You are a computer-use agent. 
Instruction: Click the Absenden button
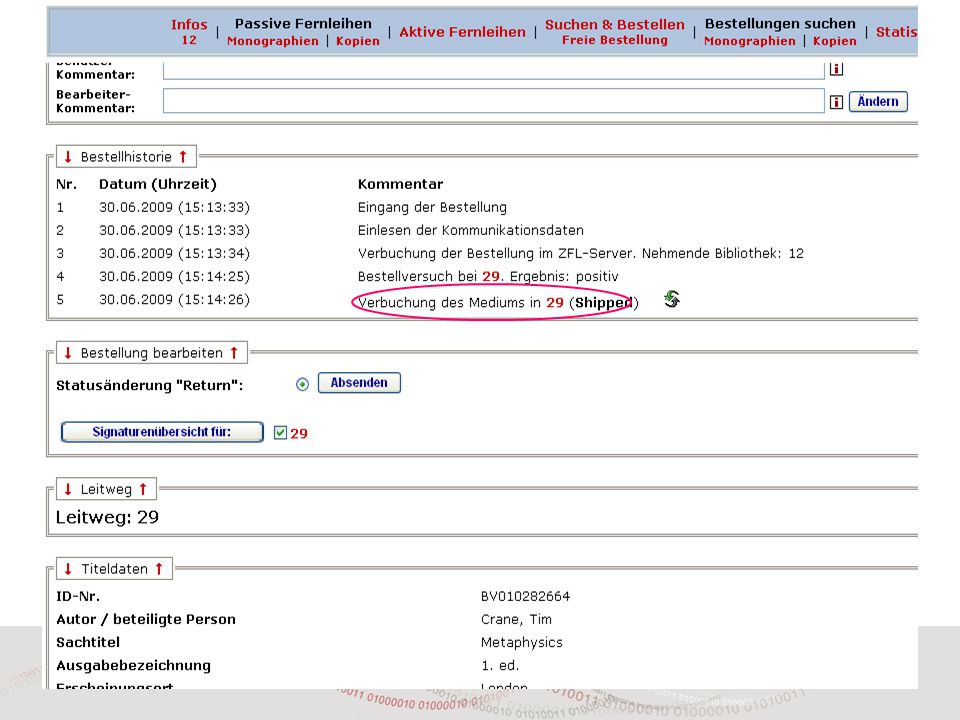click(359, 383)
